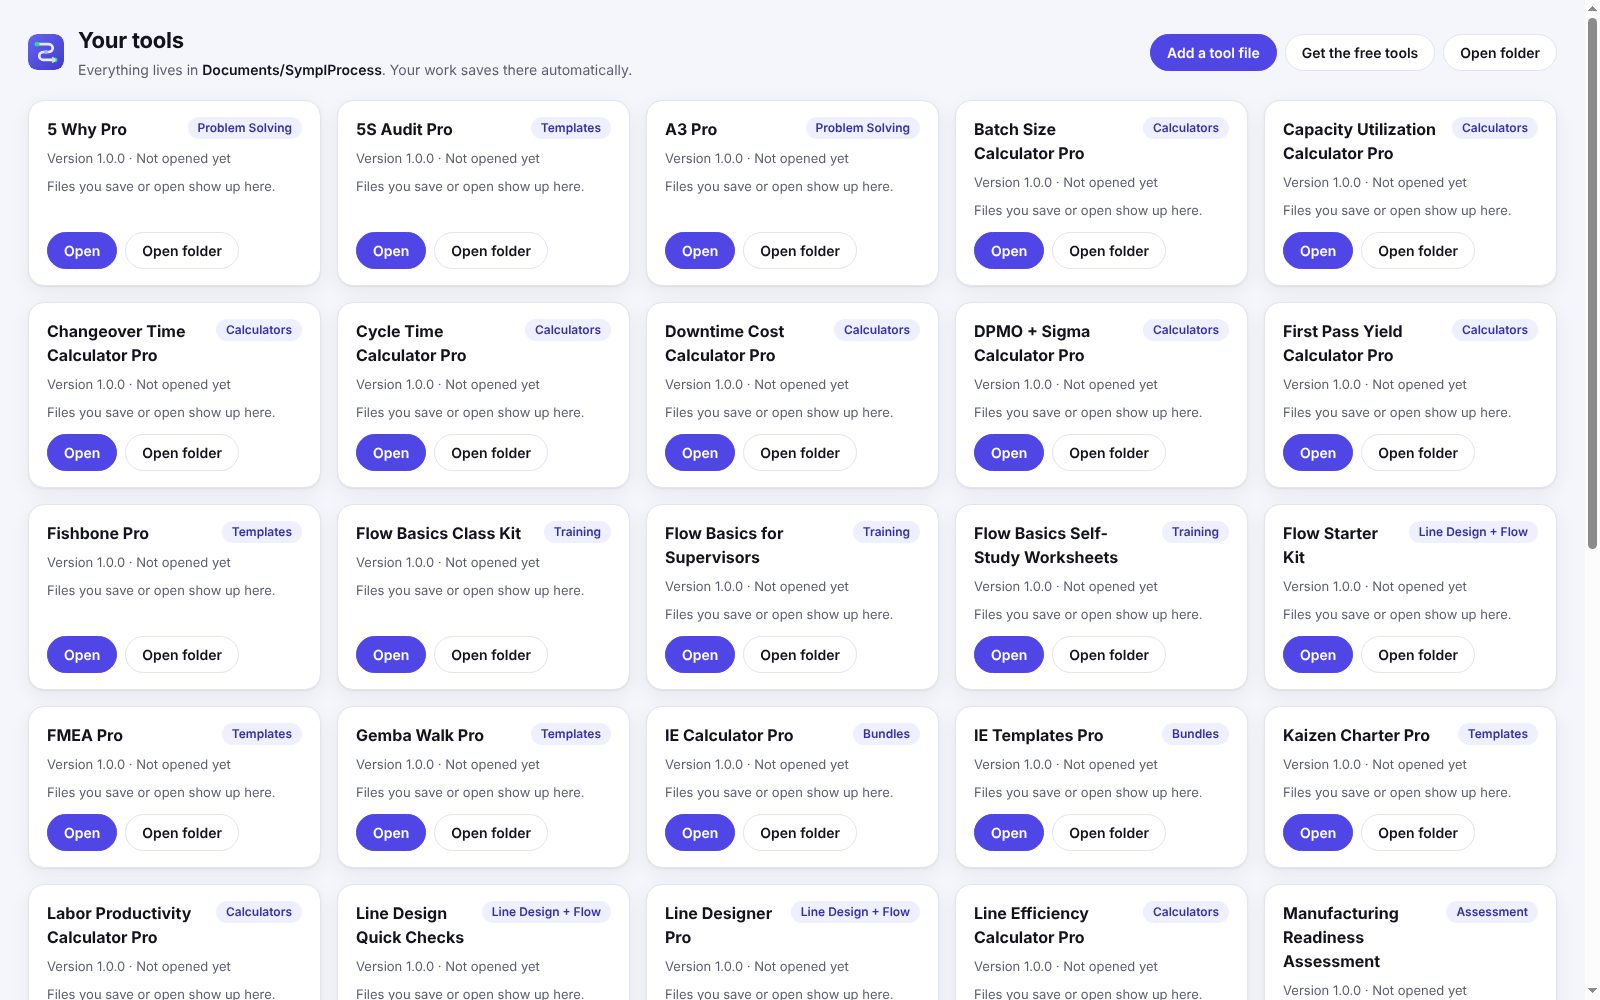This screenshot has width=1600, height=1000.
Task: Open folder for FMEA Pro
Action: (182, 833)
